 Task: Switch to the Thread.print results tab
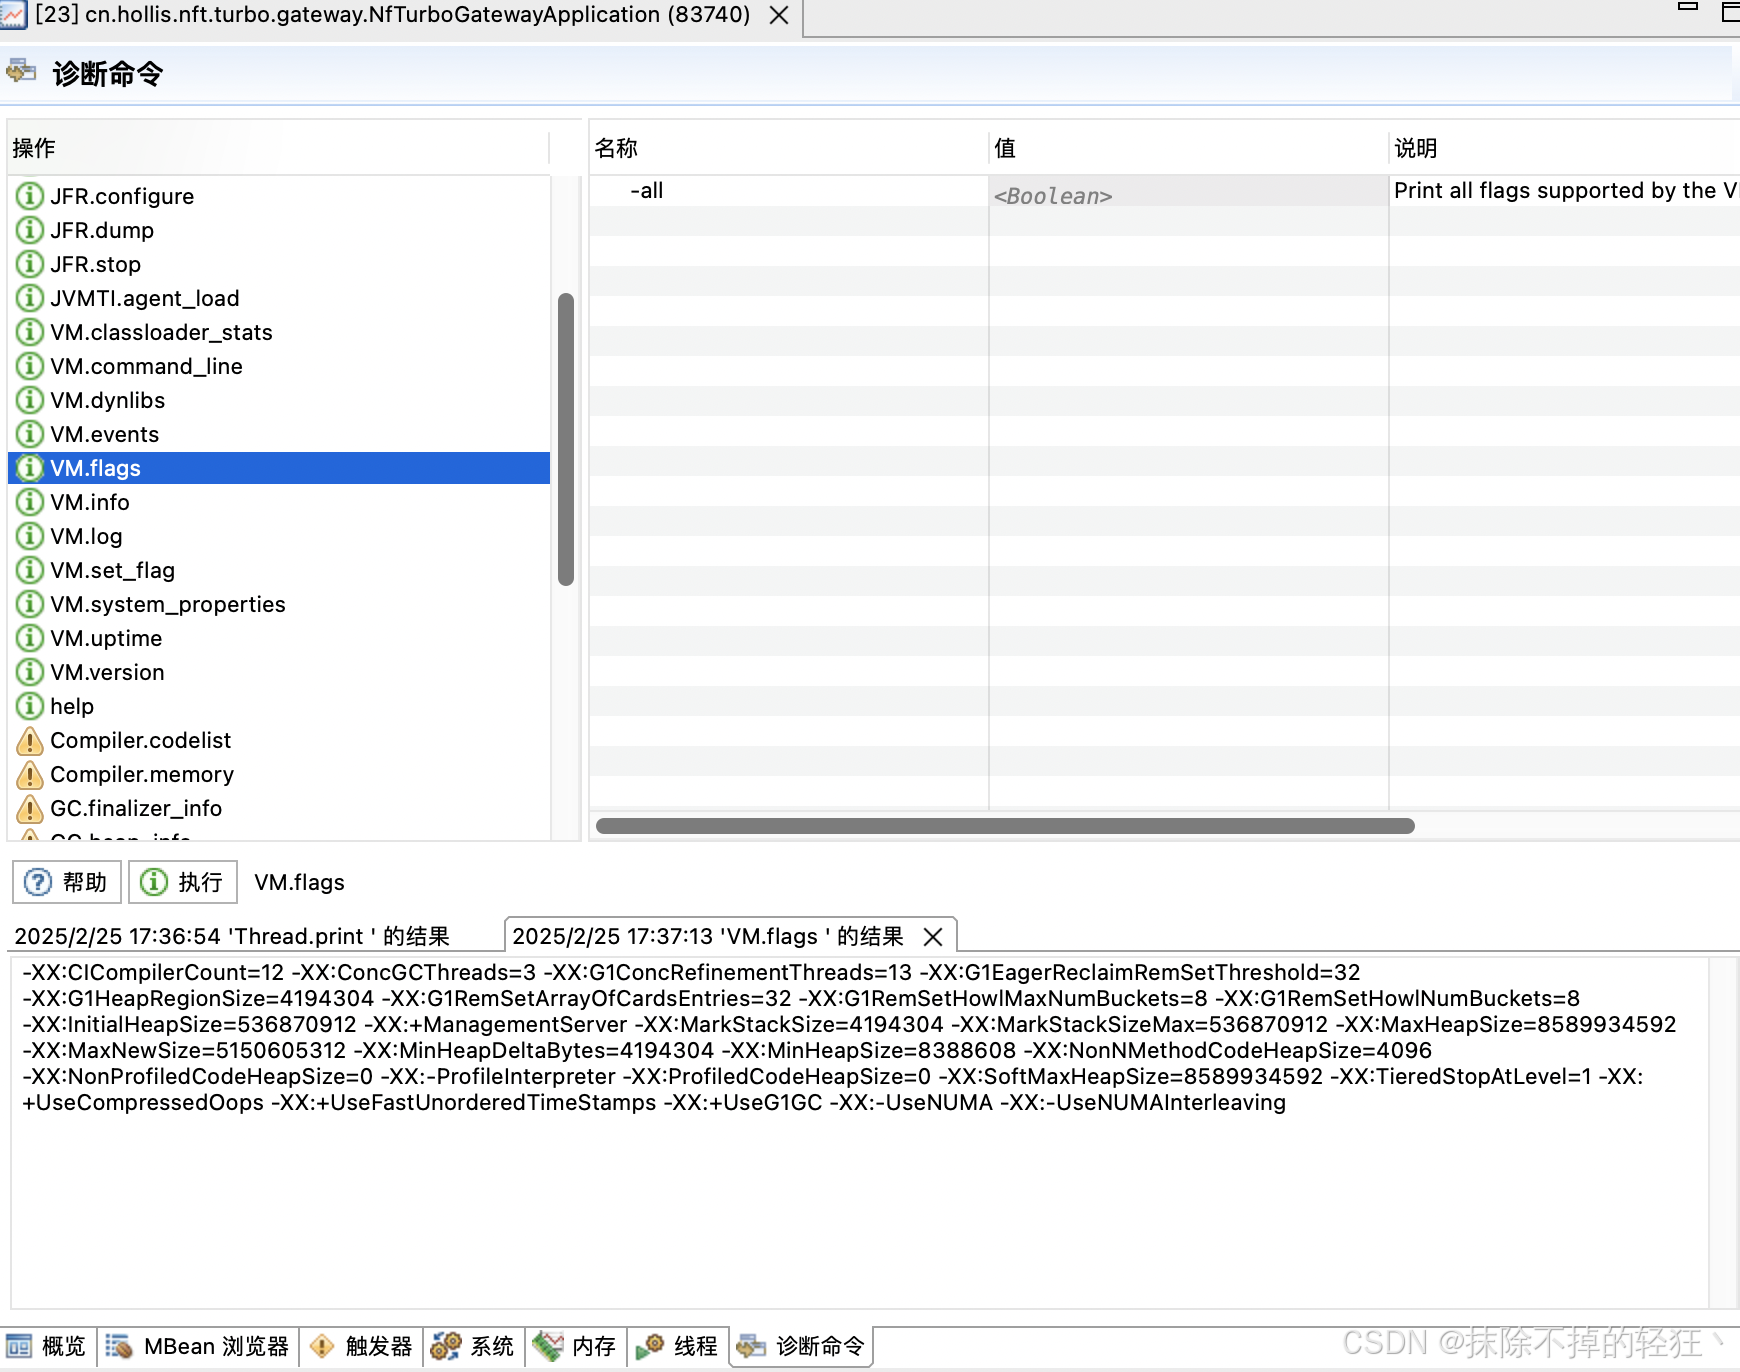coord(230,936)
